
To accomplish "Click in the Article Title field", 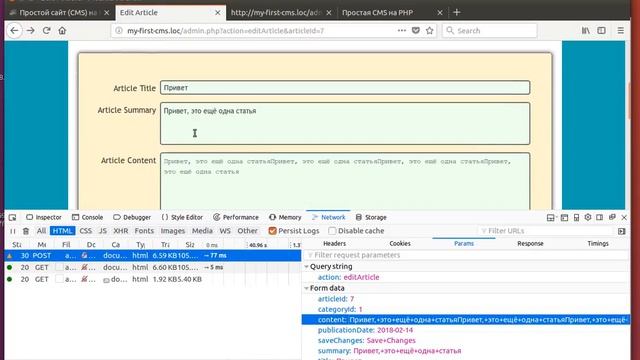I will point(345,88).
